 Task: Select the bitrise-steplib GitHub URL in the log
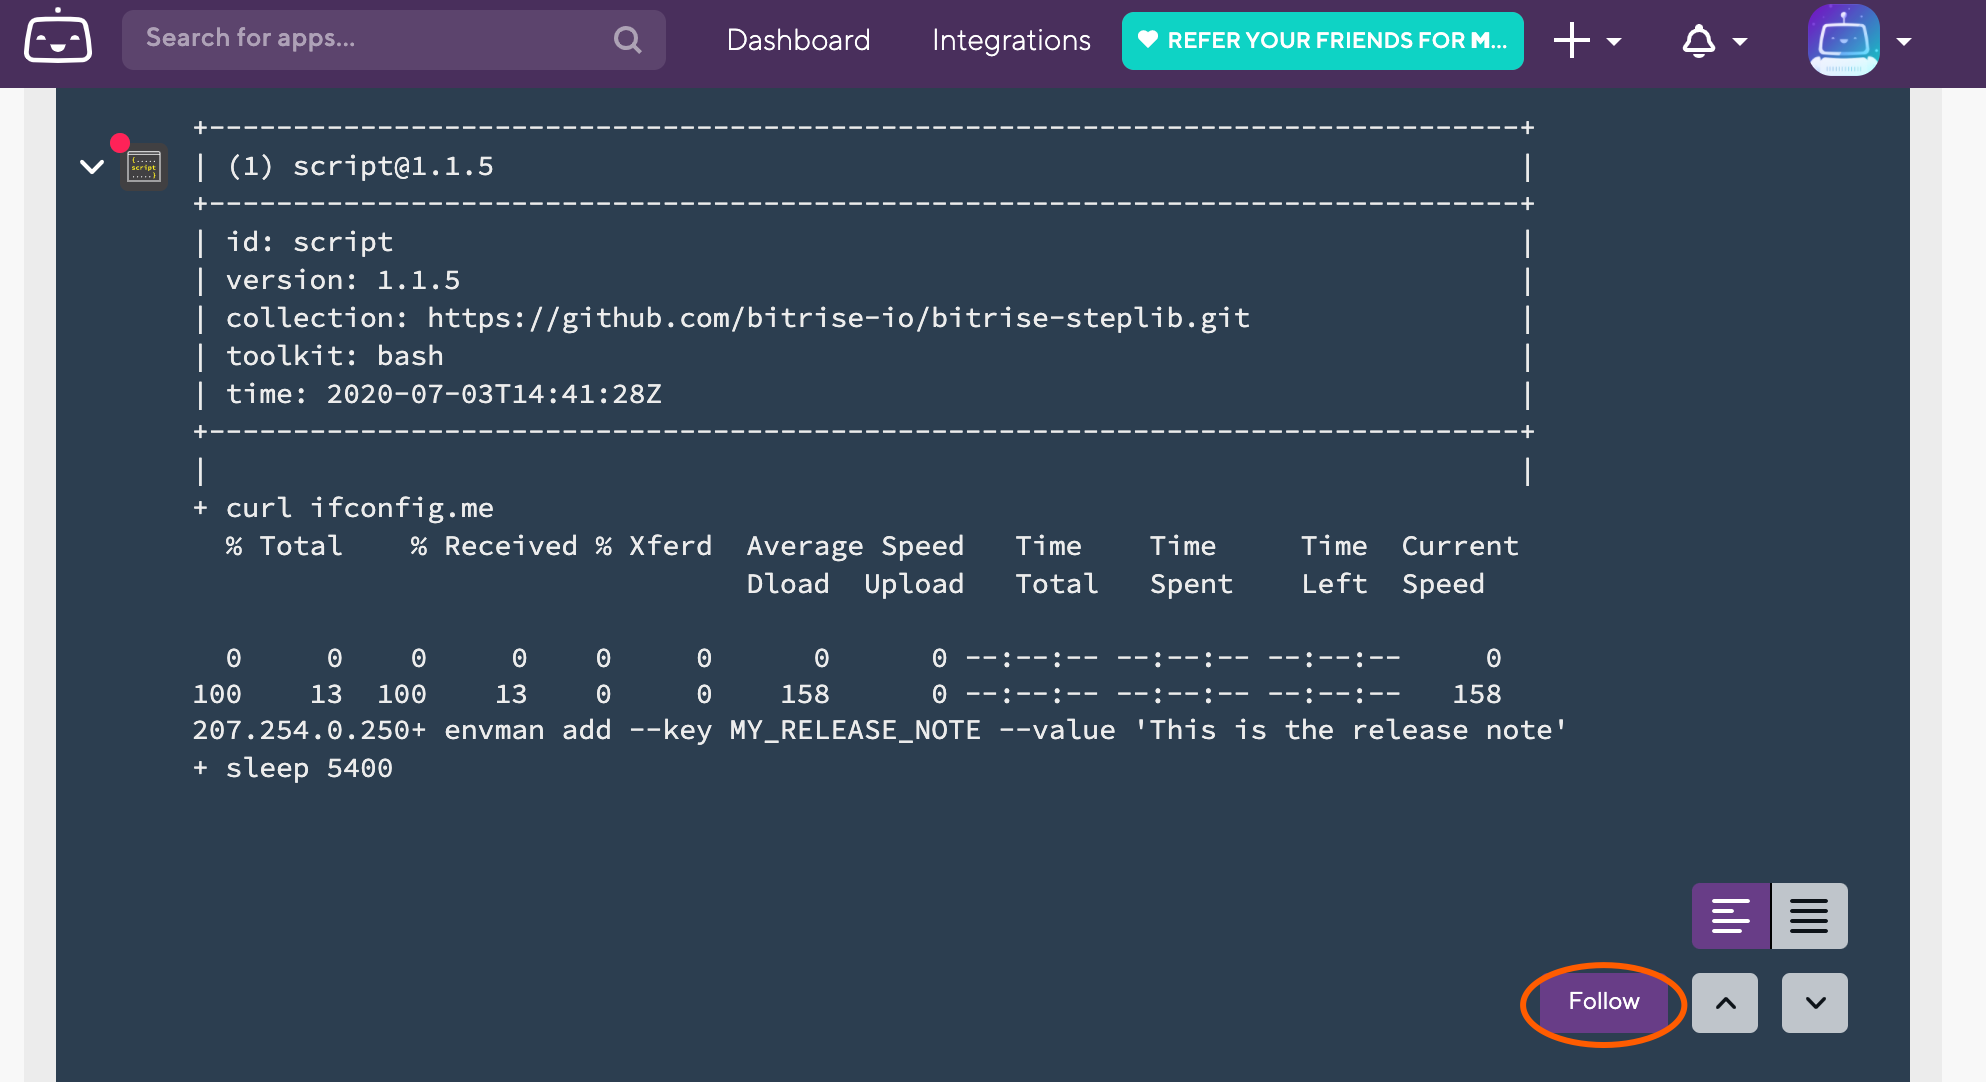click(x=838, y=317)
